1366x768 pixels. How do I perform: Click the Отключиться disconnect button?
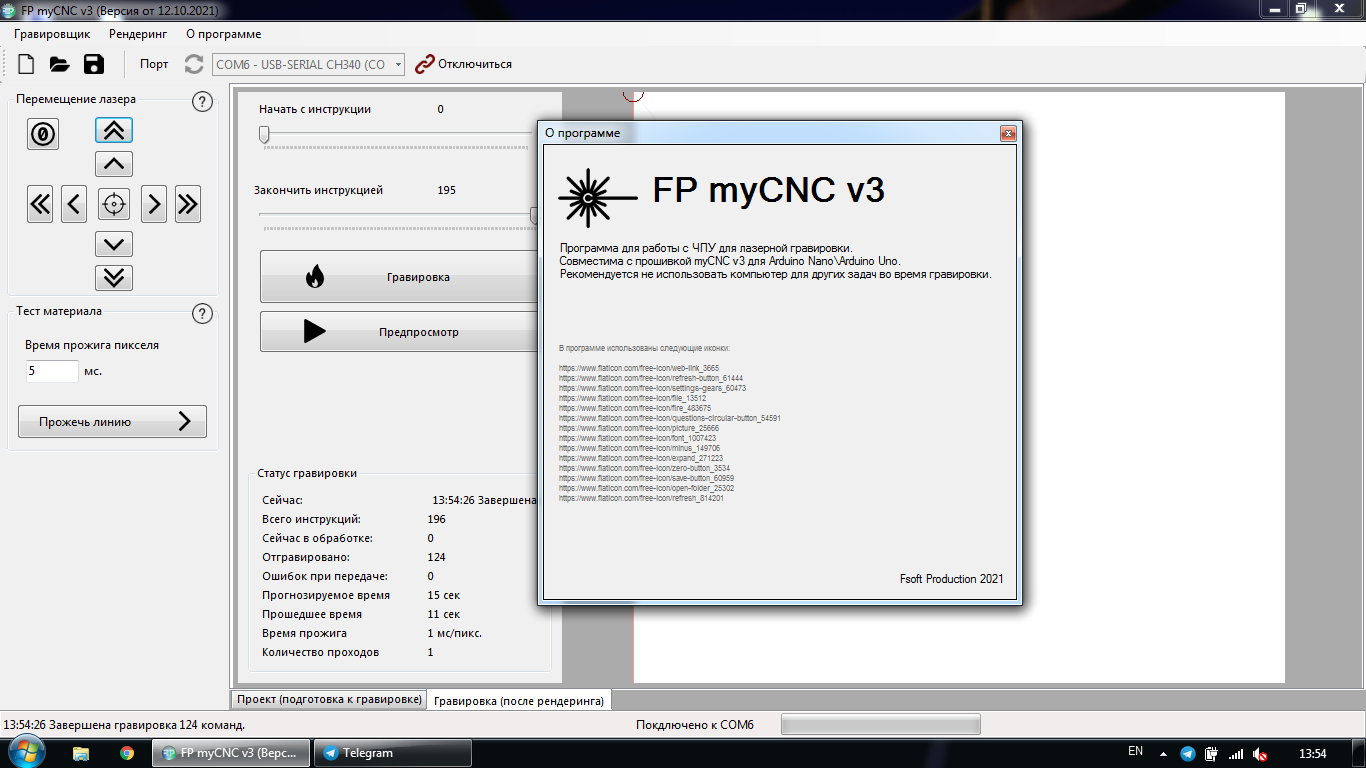point(463,64)
